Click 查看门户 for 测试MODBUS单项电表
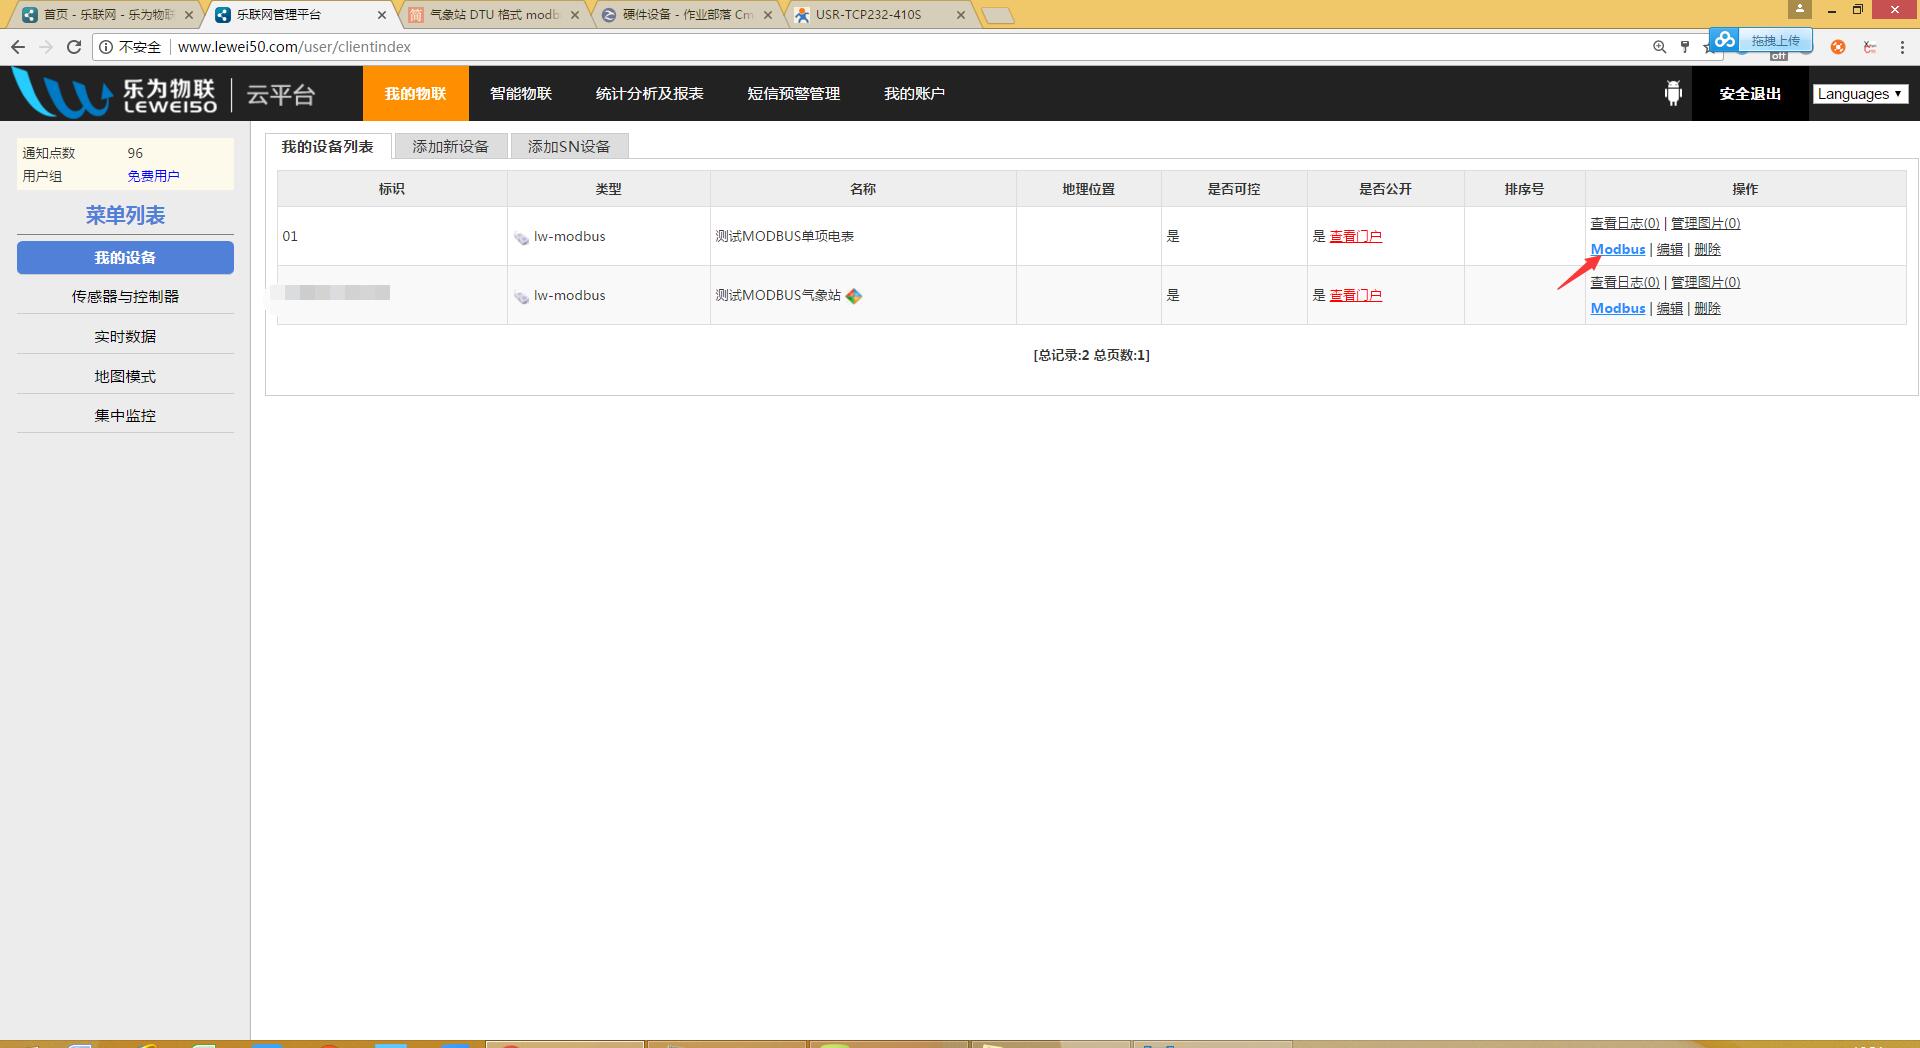 click(1355, 236)
